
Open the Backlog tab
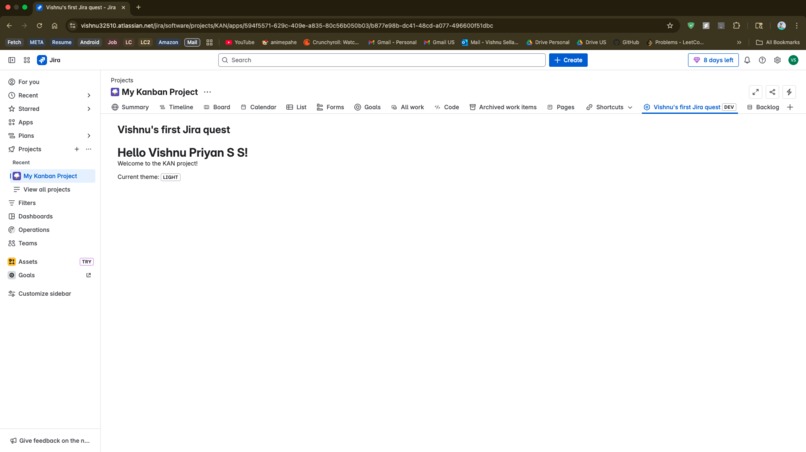[763, 107]
